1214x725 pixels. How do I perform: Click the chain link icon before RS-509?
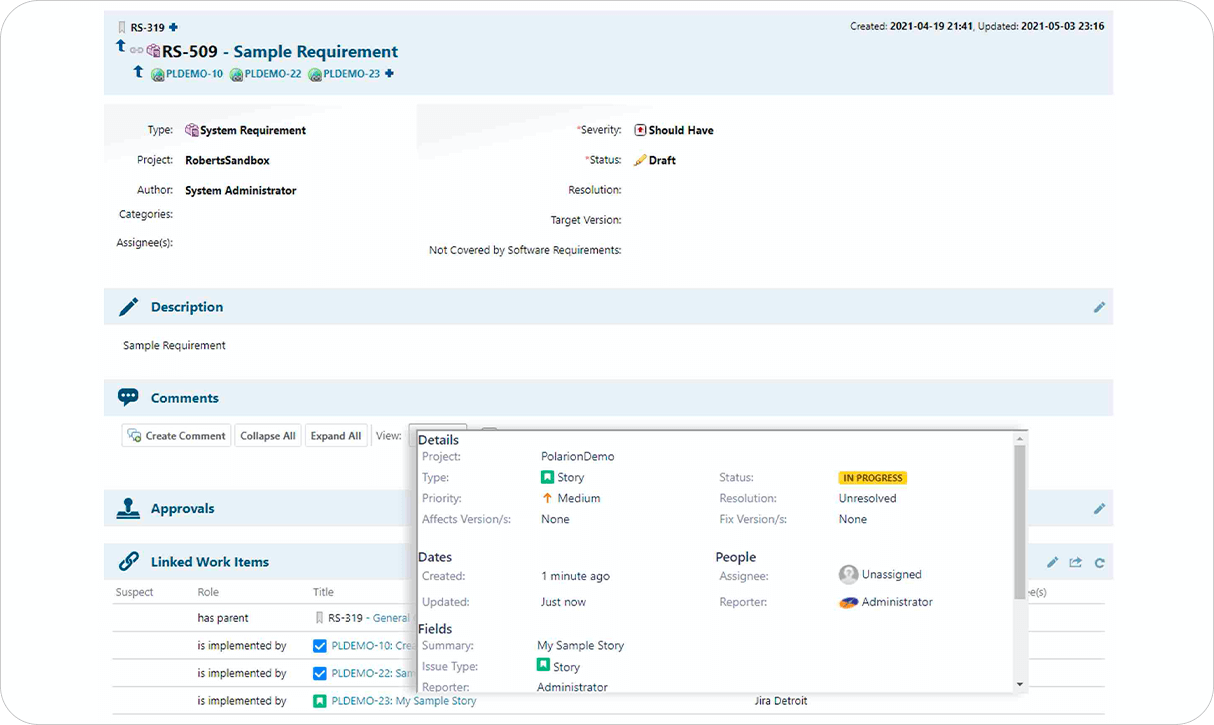point(136,50)
